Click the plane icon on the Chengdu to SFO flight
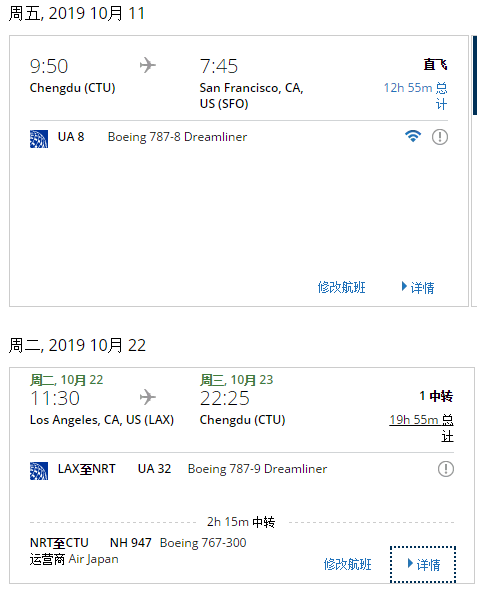Image resolution: width=477 pixels, height=599 pixels. [147, 65]
